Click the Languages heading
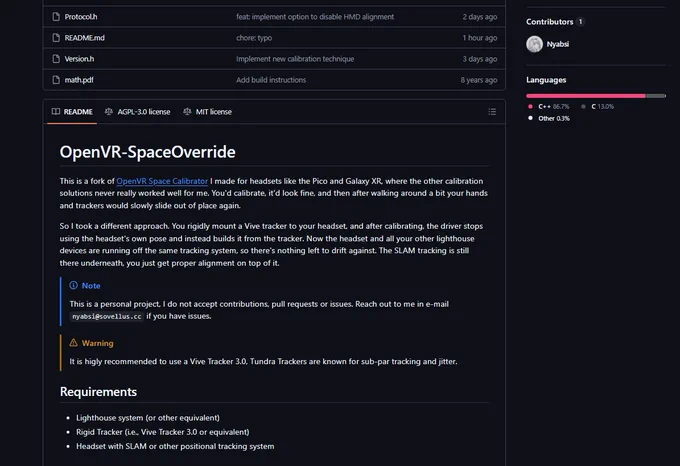The height and width of the screenshot is (466, 680). (546, 80)
